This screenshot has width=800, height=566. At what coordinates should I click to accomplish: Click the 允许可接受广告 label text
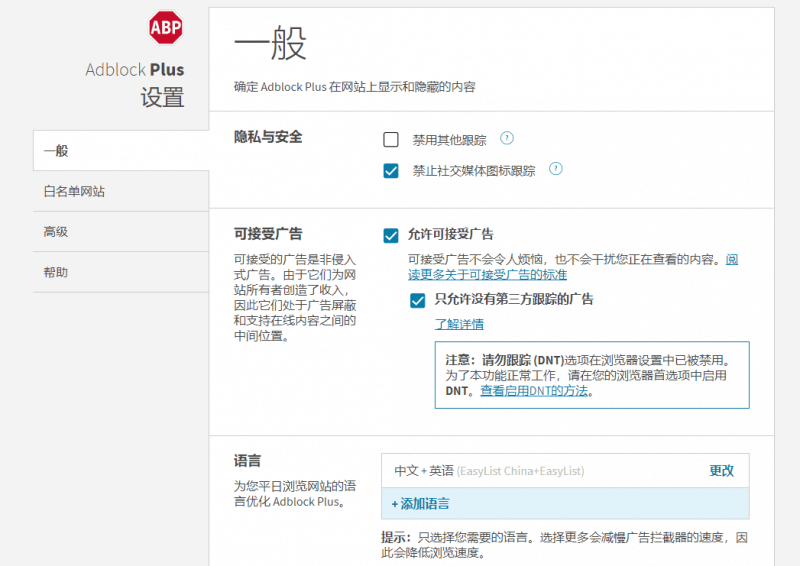pyautogui.click(x=451, y=234)
